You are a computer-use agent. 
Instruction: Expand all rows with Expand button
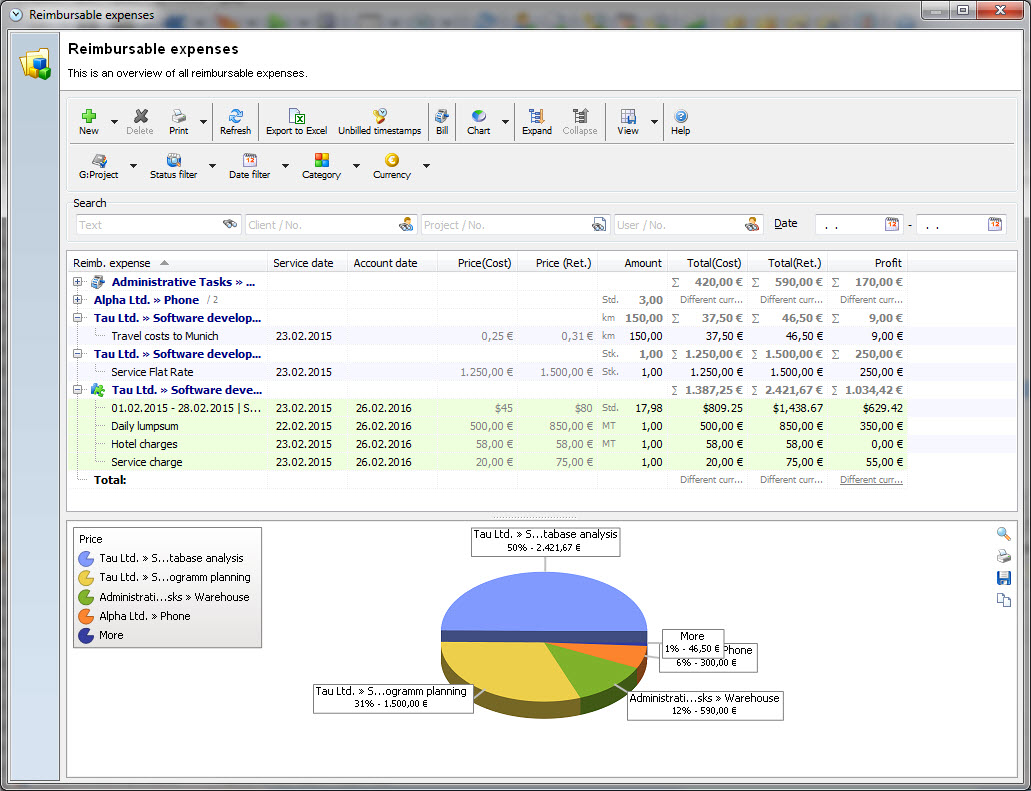pyautogui.click(x=536, y=117)
